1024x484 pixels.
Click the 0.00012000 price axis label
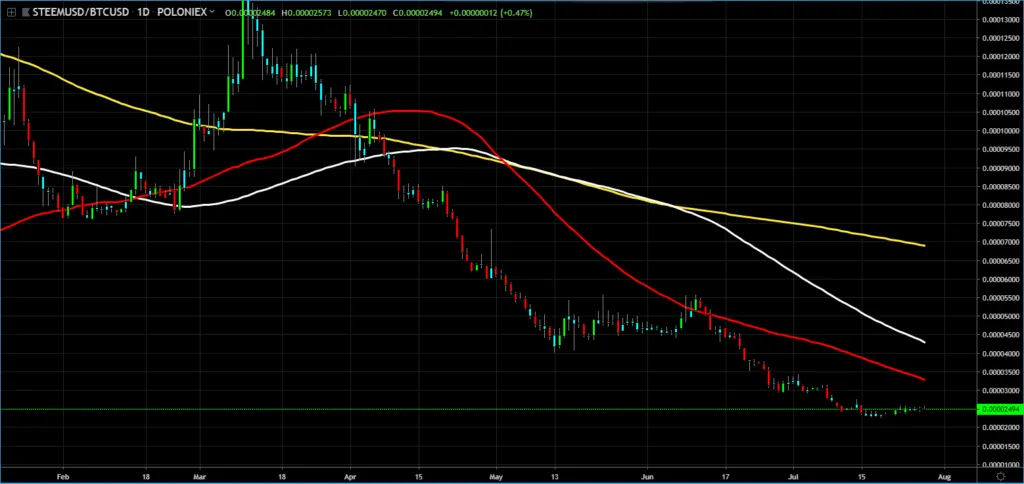tap(1000, 56)
